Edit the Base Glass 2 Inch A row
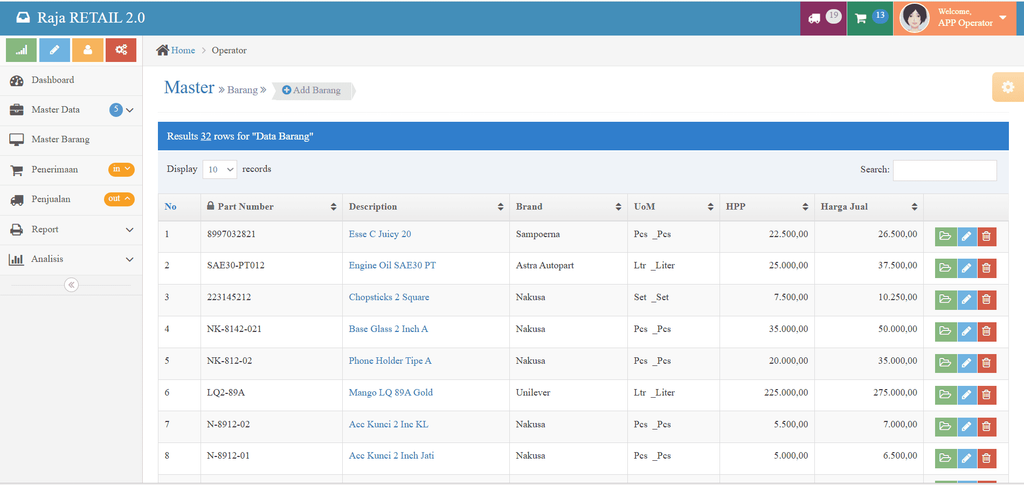This screenshot has width=1024, height=485. [x=967, y=331]
